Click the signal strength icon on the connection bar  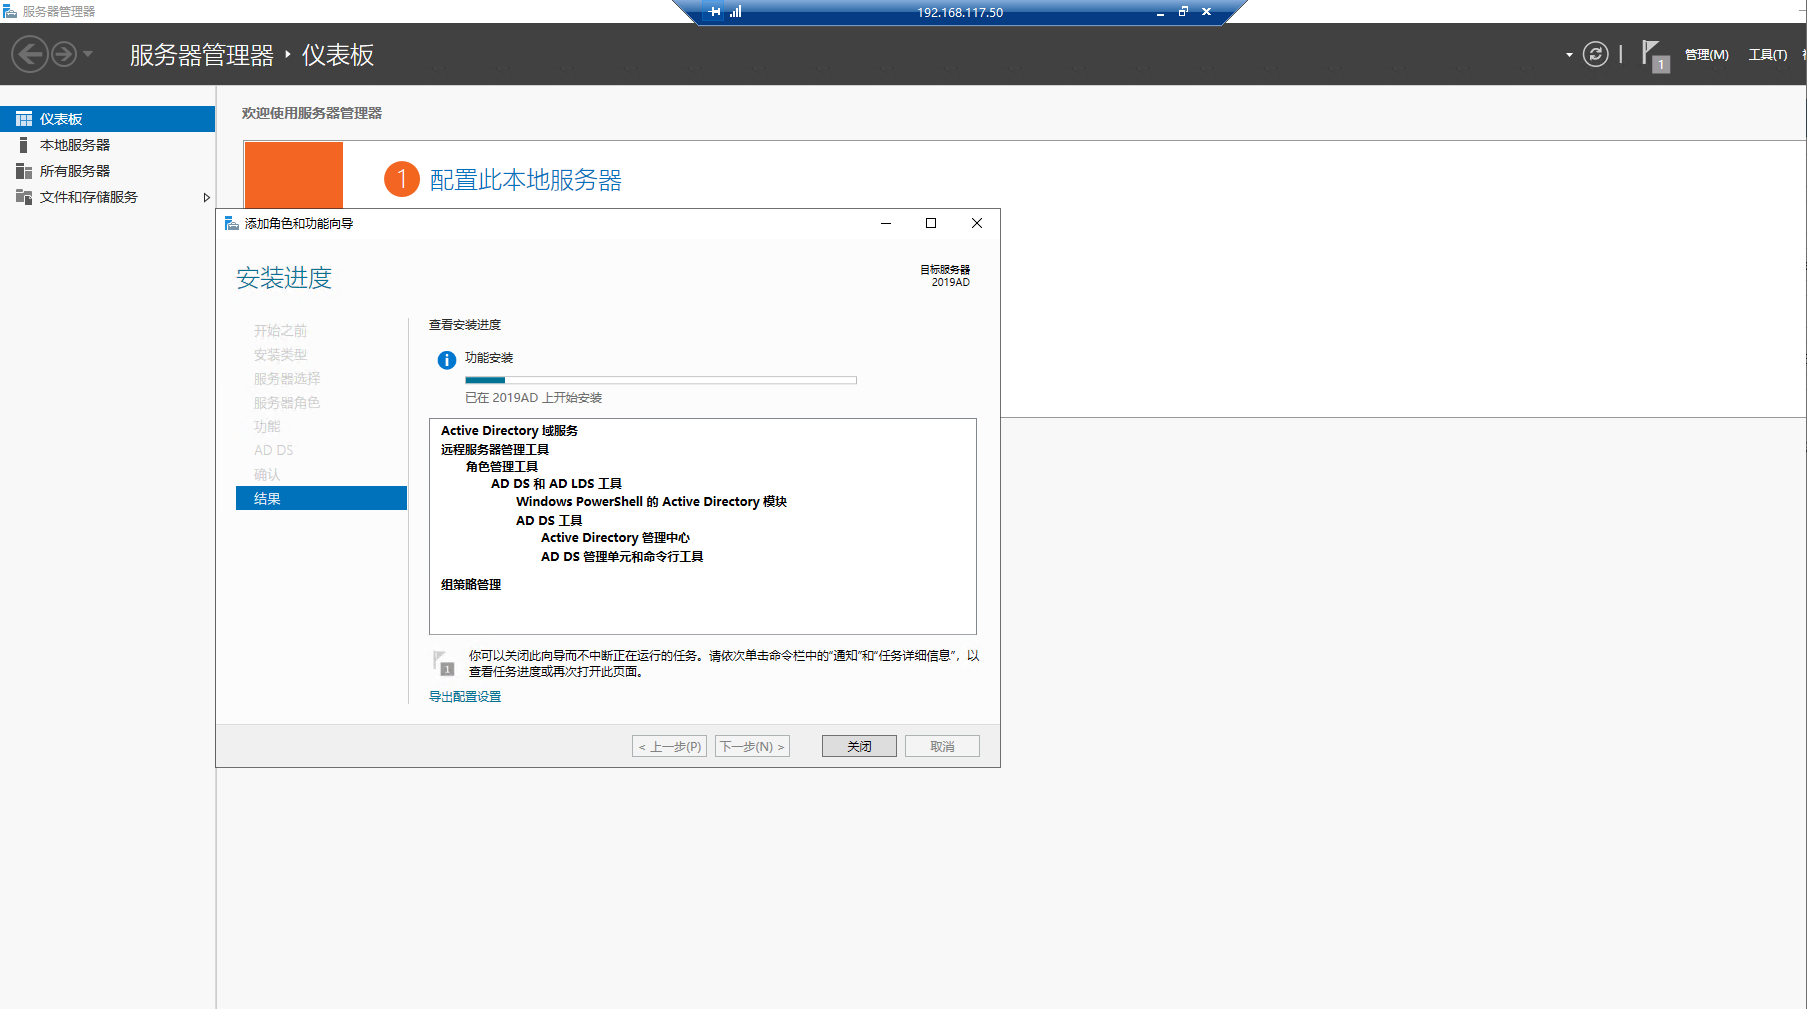pos(736,12)
